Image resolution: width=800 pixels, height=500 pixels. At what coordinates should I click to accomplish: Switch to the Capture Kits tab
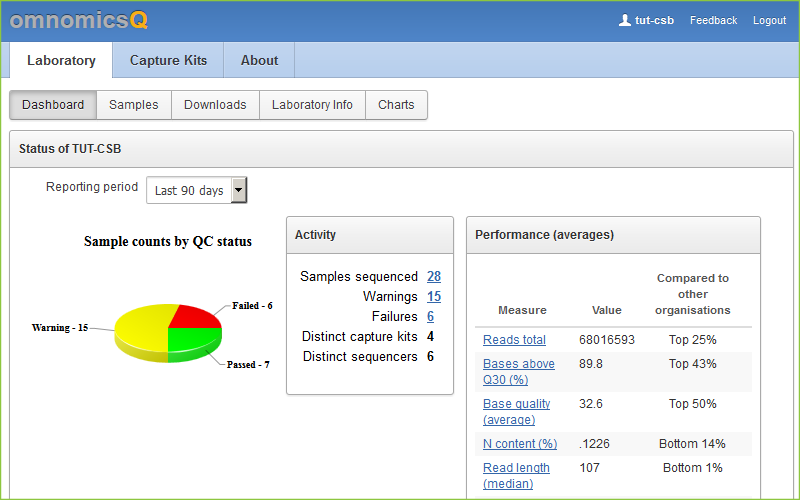click(x=168, y=60)
